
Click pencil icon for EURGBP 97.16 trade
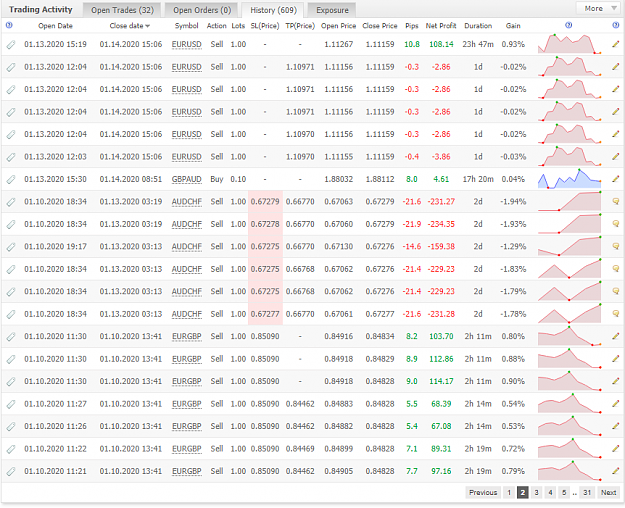[x=616, y=471]
